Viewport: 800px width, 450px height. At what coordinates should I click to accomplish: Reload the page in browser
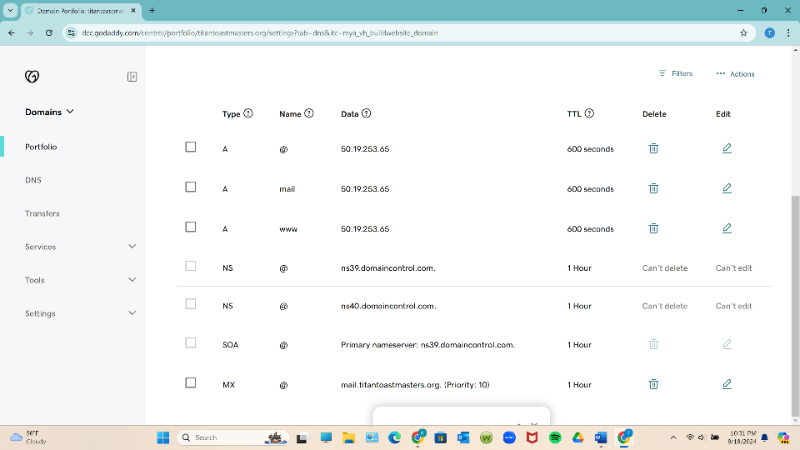[49, 33]
